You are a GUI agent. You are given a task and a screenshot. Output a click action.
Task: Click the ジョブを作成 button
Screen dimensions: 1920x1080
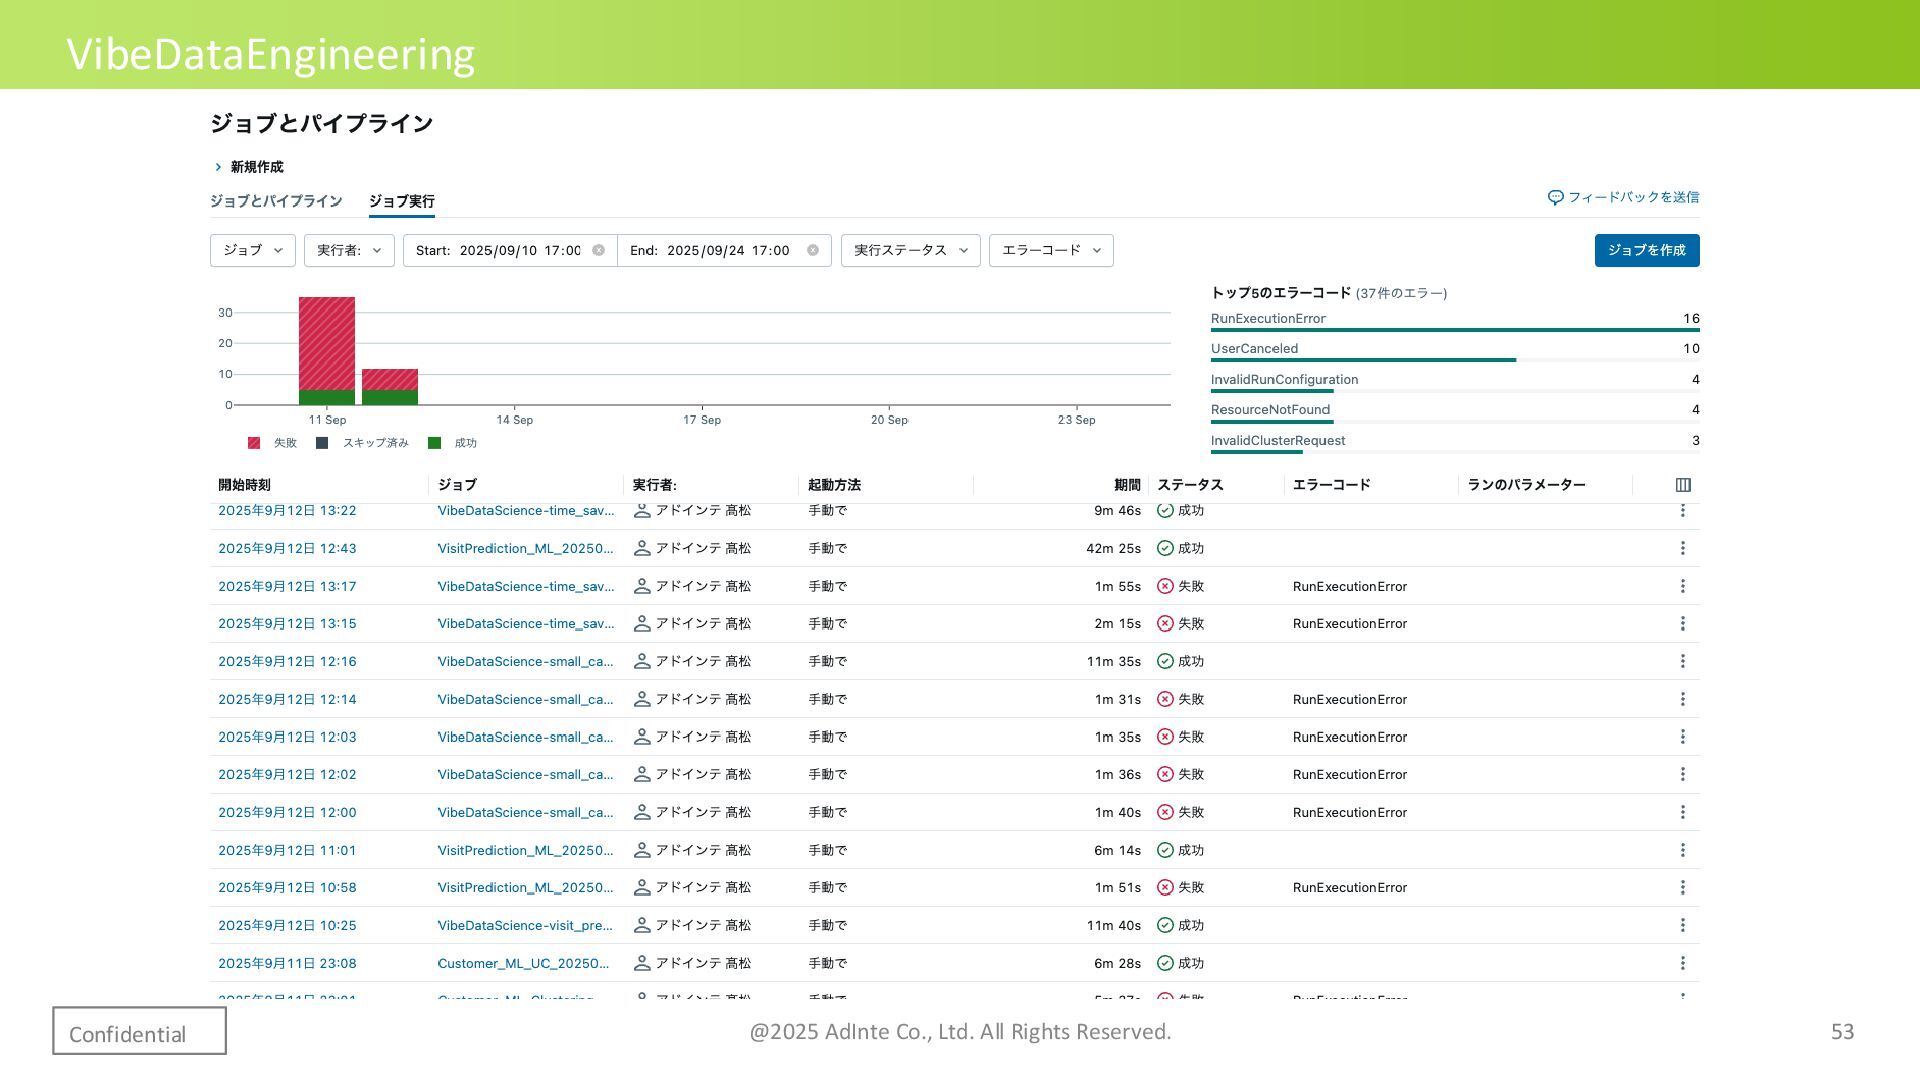point(1646,250)
